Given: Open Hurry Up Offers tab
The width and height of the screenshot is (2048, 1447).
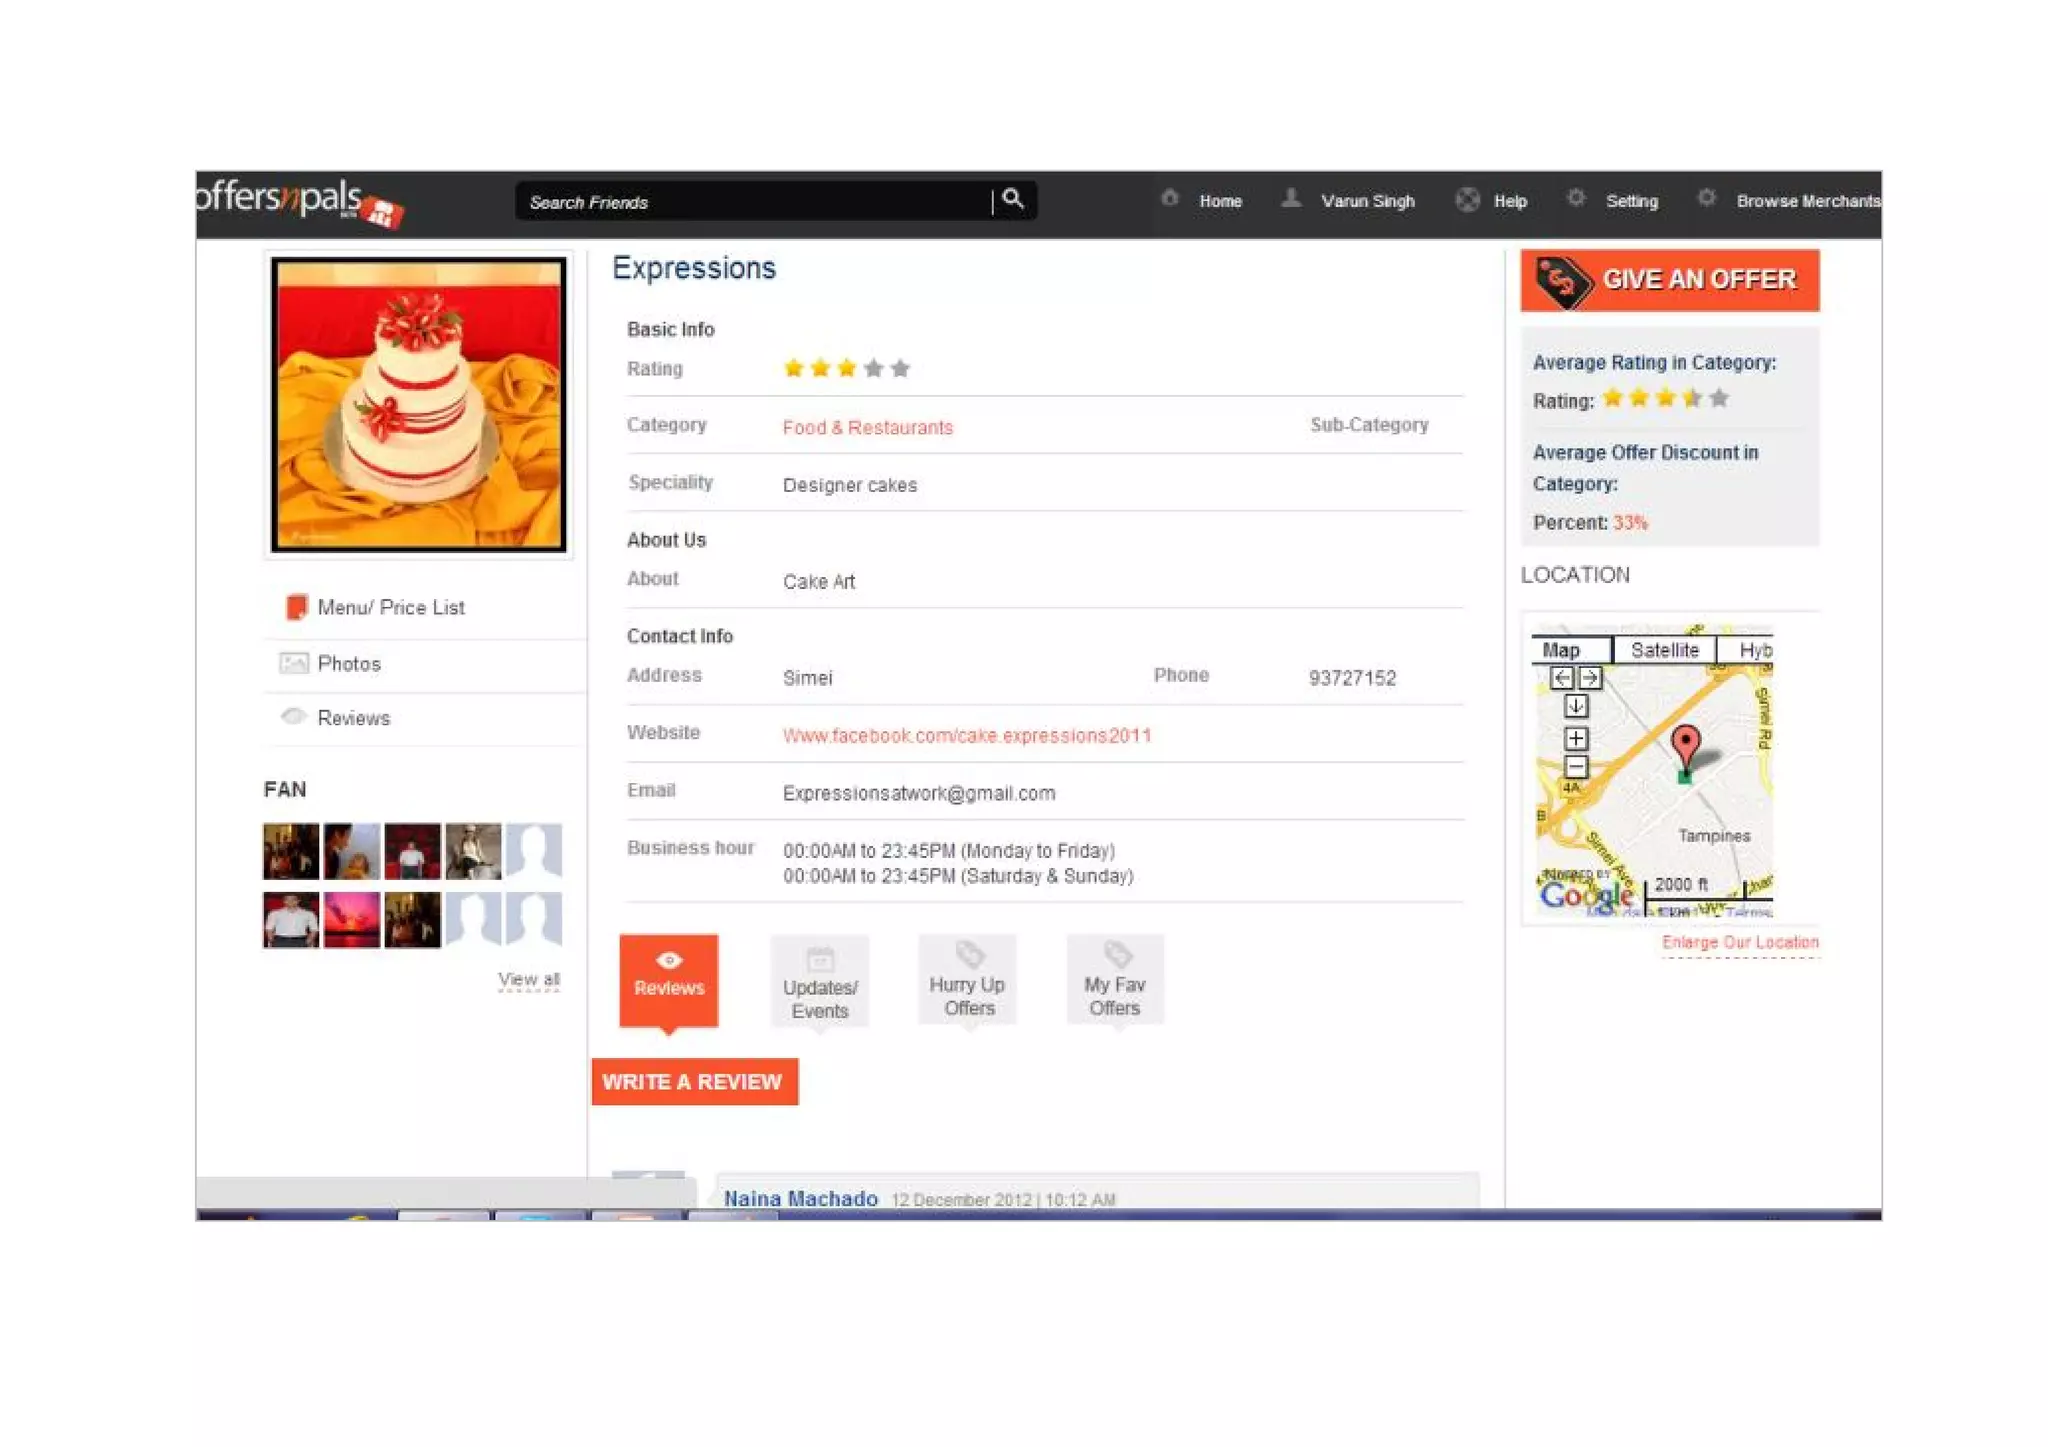Looking at the screenshot, I should (966, 981).
